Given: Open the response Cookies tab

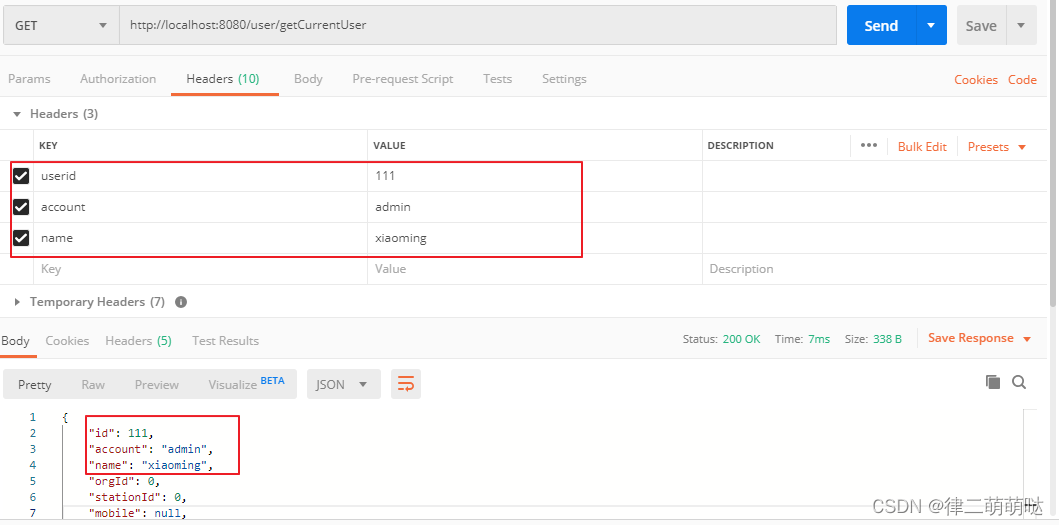Looking at the screenshot, I should click(67, 341).
